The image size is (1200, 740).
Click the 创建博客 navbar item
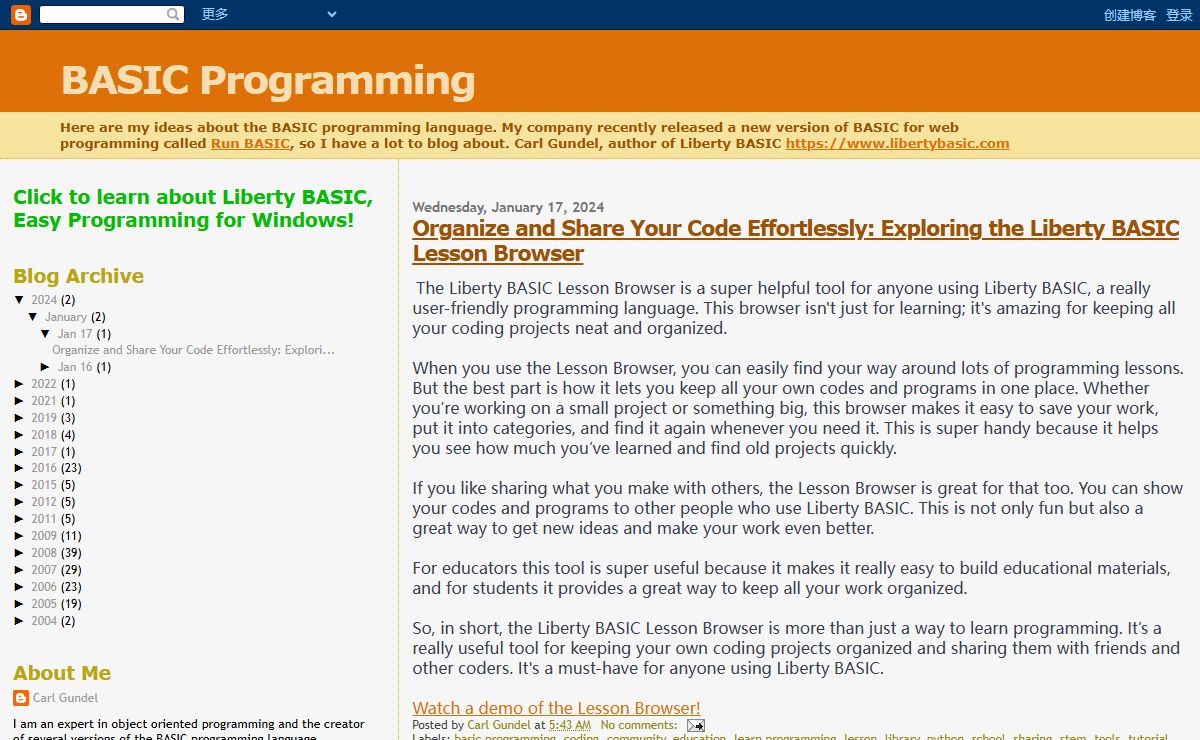click(1129, 15)
